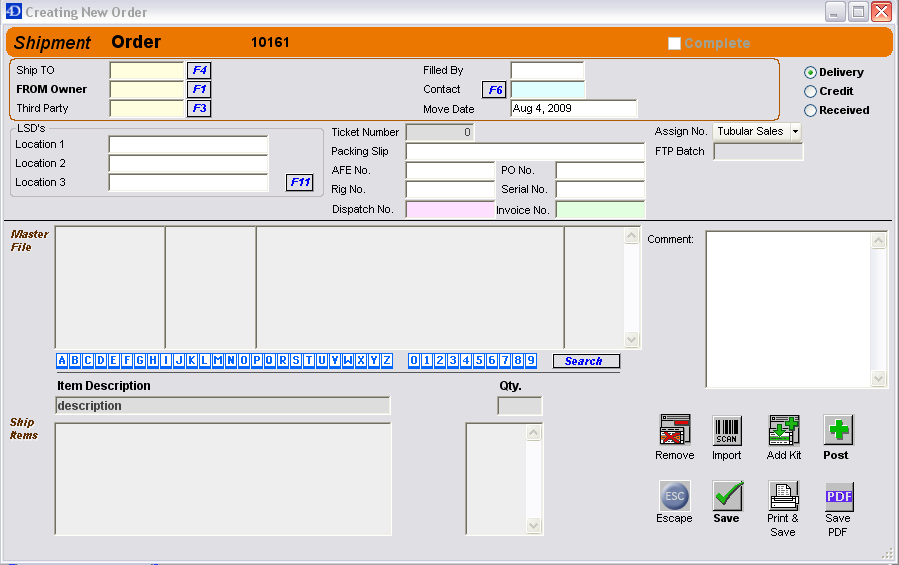Click Comment box scroll down arrow

879,378
